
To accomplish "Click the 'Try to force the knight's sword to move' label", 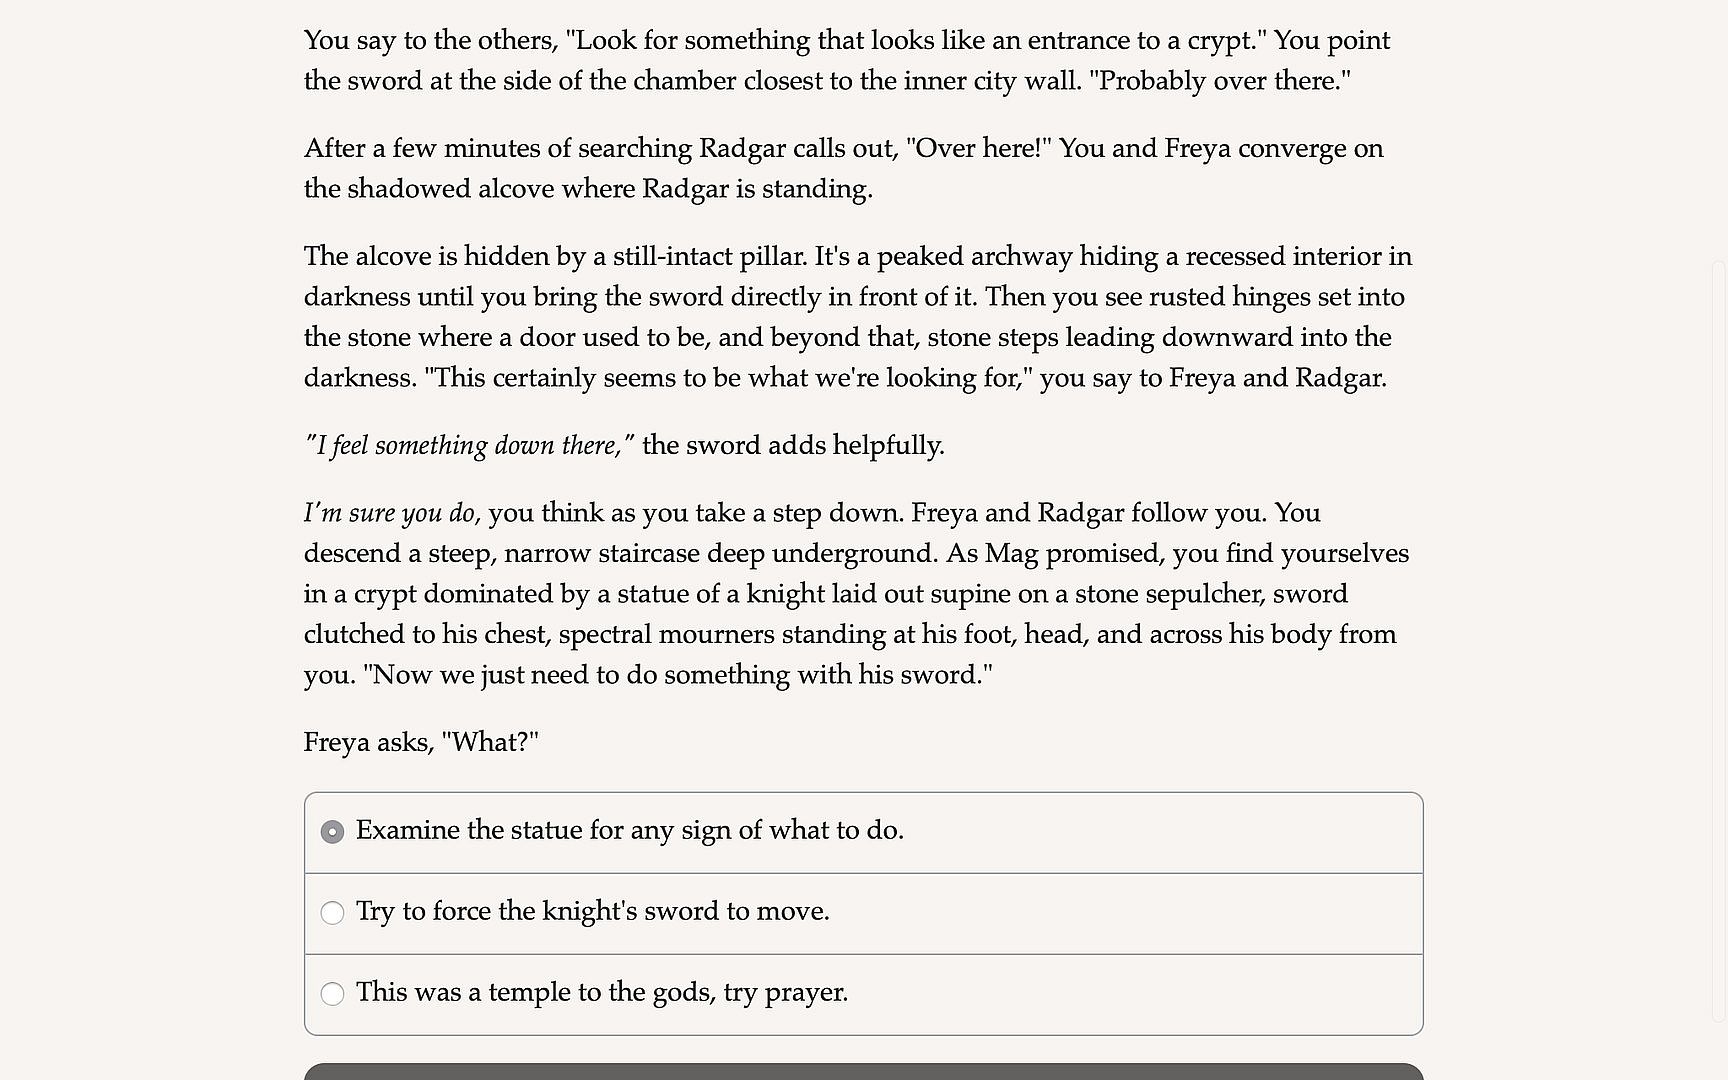I will [592, 912].
